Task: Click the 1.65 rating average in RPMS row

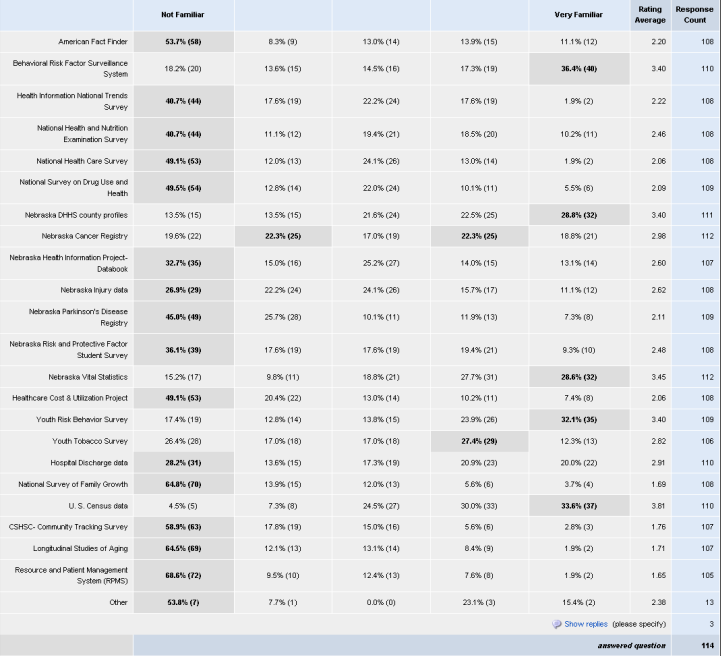Action: pyautogui.click(x=658, y=576)
